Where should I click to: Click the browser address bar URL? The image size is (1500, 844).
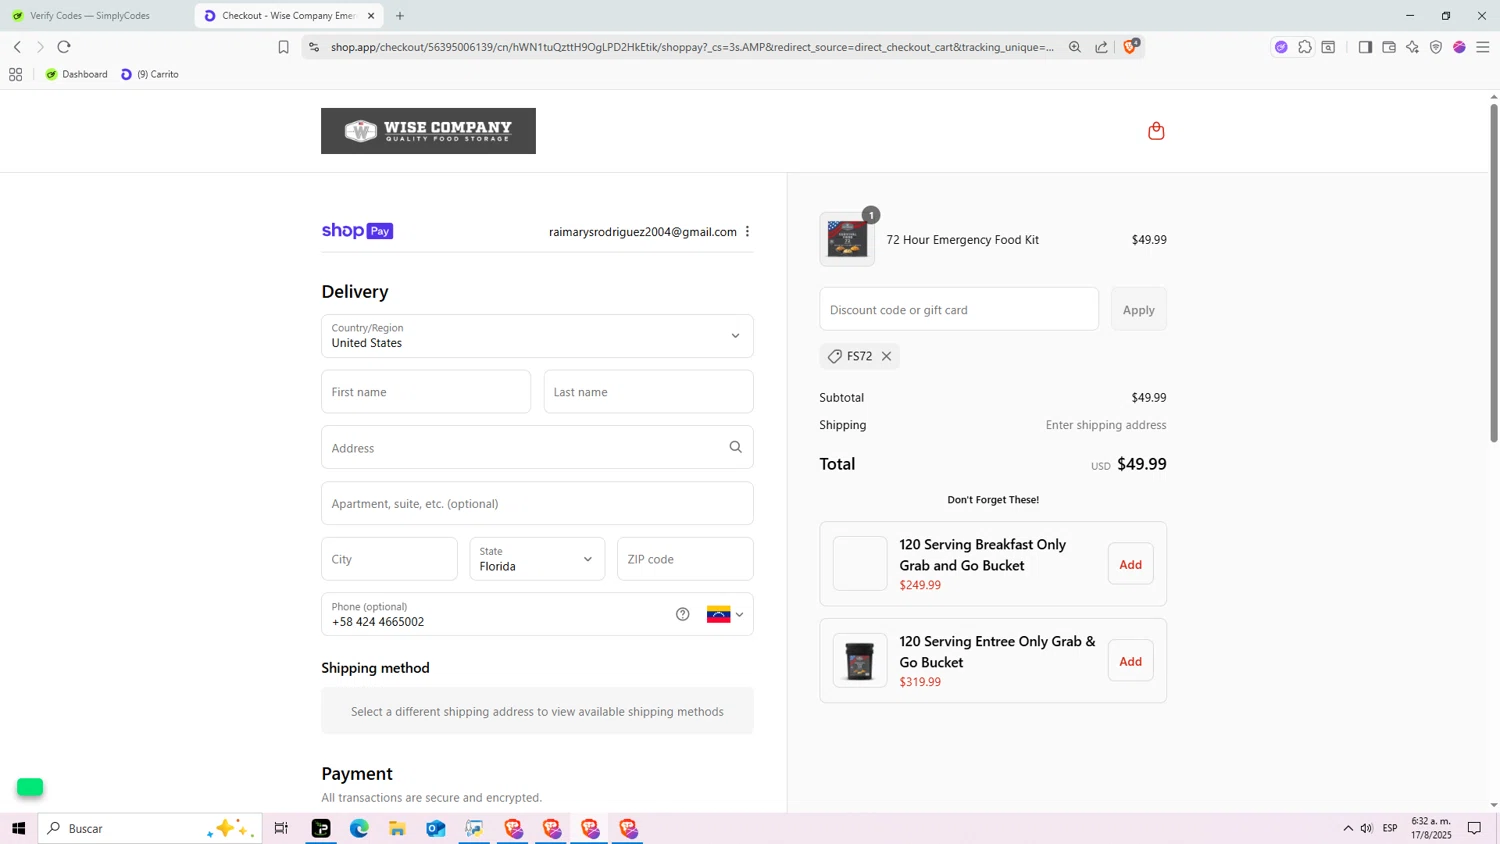click(692, 47)
